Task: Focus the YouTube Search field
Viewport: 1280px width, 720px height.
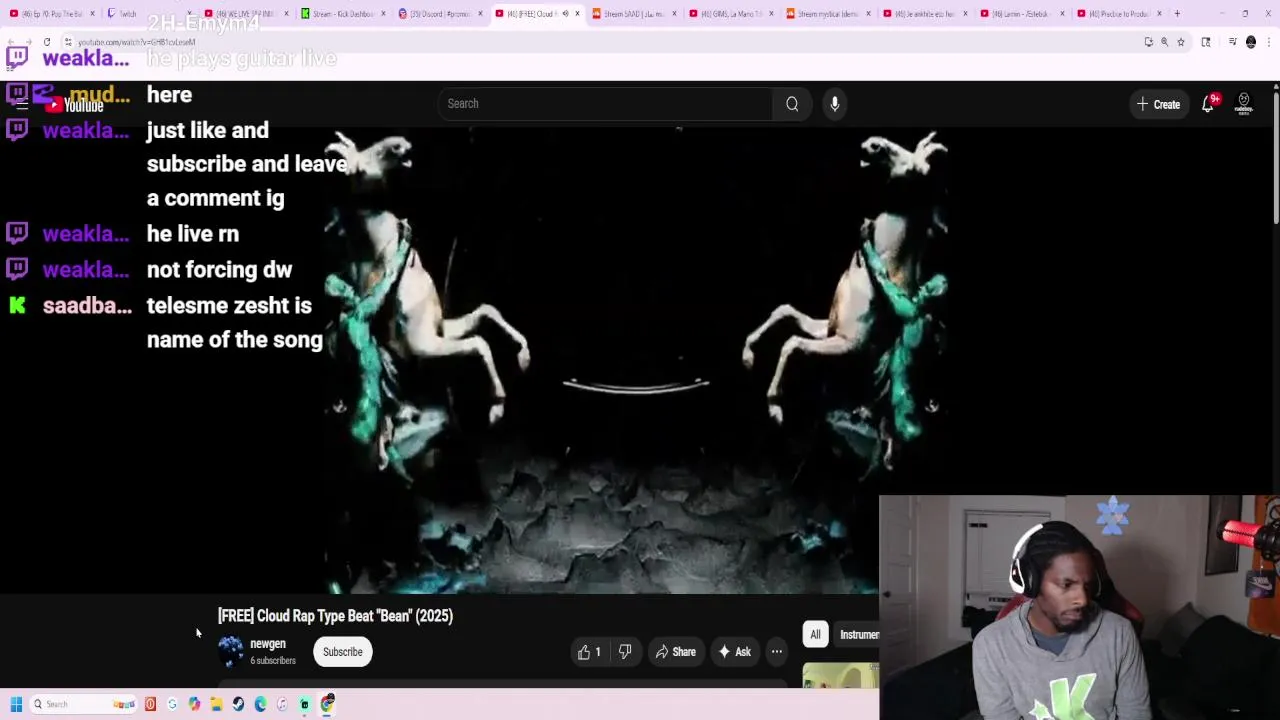Action: click(x=604, y=104)
